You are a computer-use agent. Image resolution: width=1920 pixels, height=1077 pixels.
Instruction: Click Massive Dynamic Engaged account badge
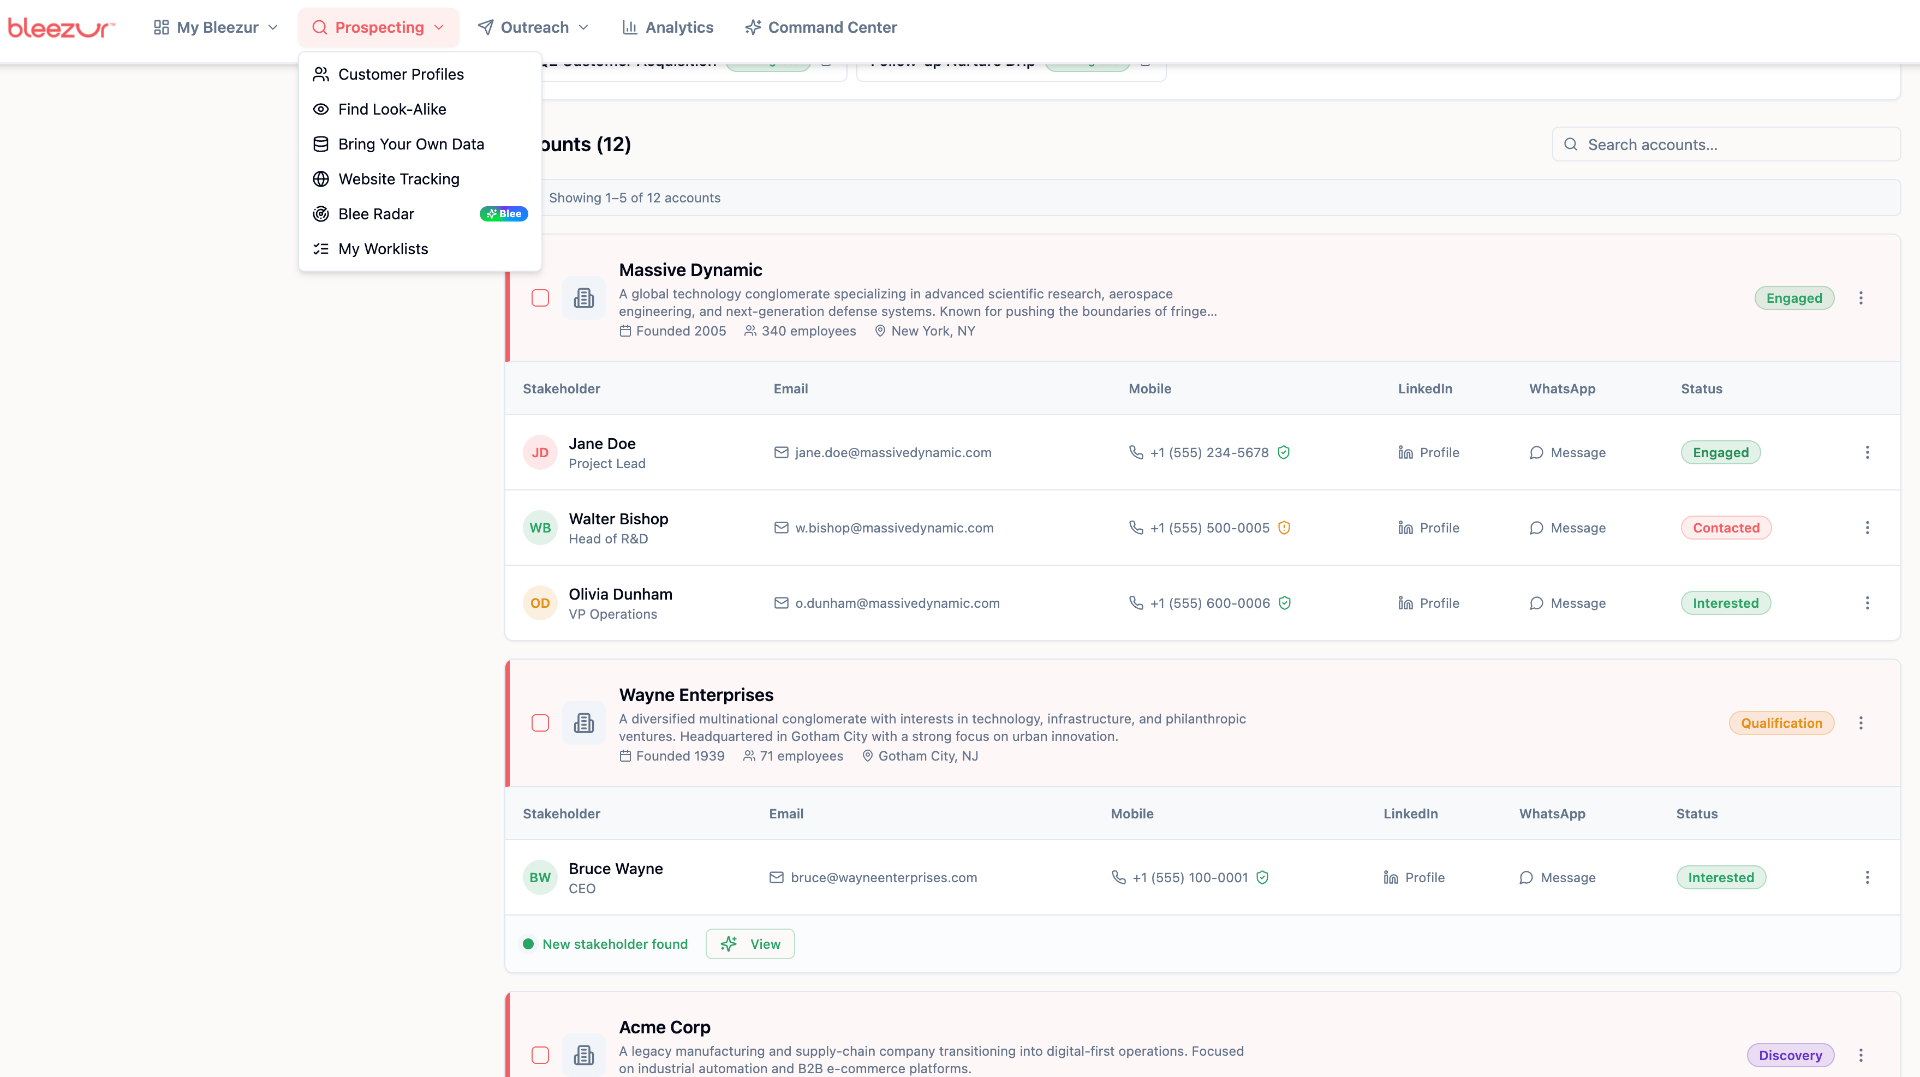(1794, 298)
